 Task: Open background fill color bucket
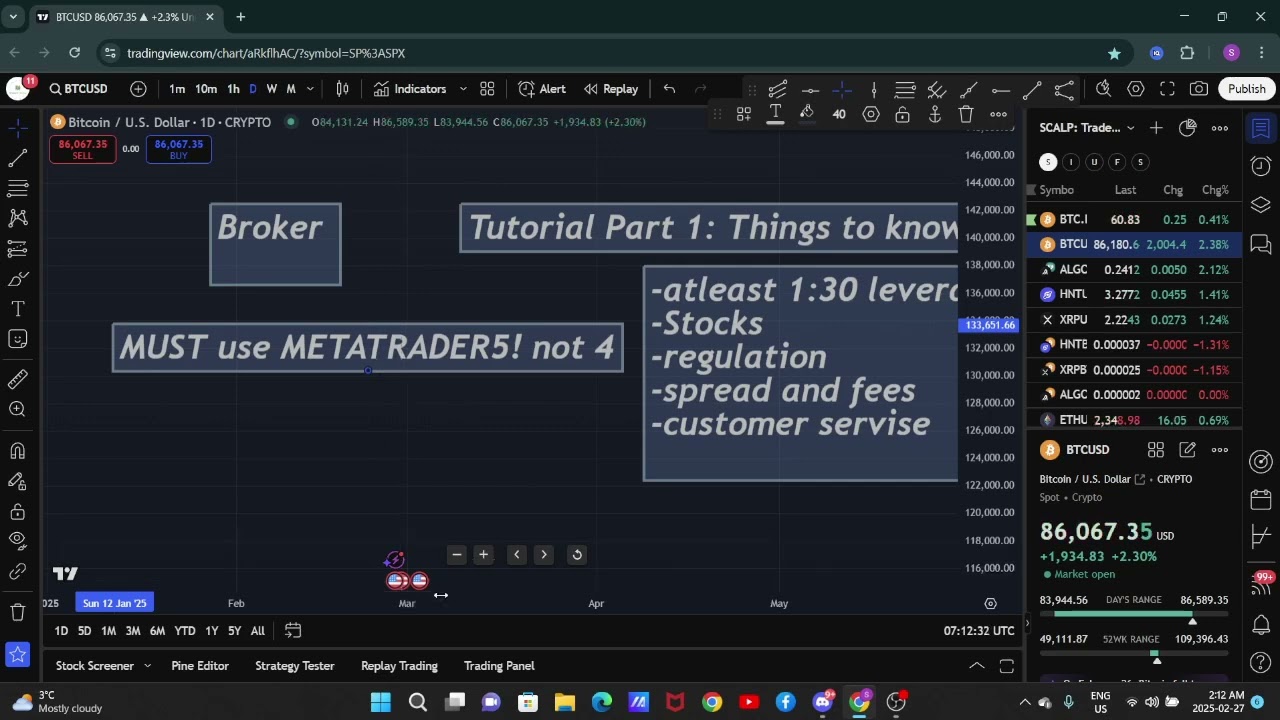pyautogui.click(x=807, y=114)
